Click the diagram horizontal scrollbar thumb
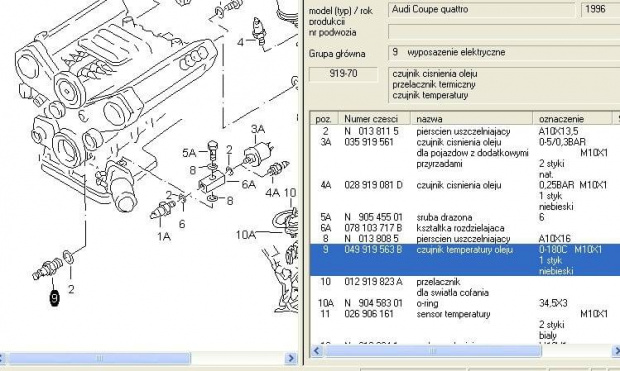 tap(99, 358)
